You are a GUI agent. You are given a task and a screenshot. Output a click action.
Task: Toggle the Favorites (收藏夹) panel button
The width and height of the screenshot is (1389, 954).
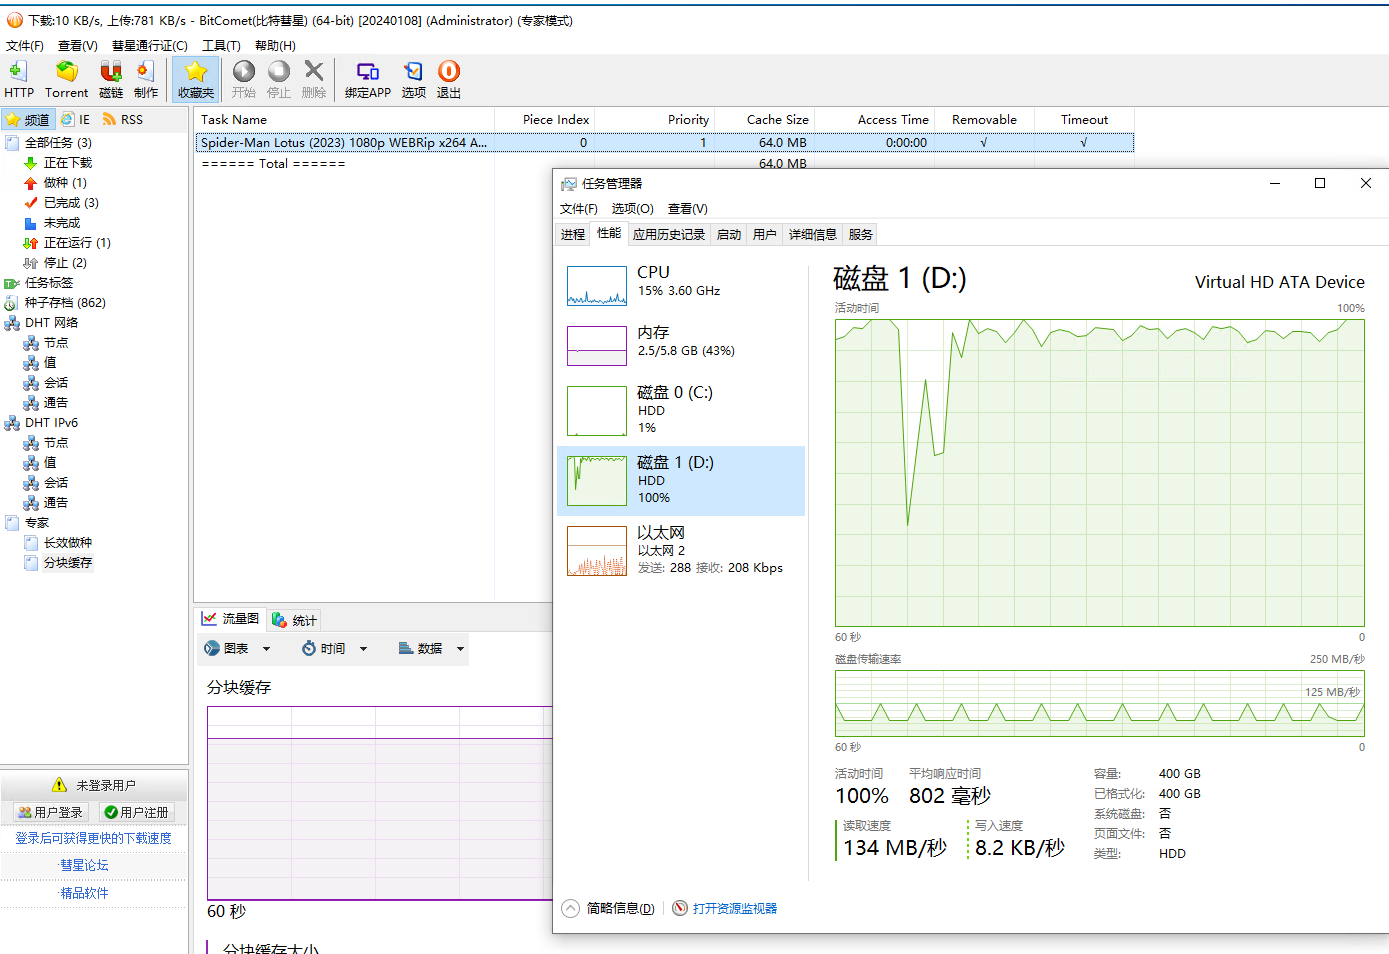196,79
